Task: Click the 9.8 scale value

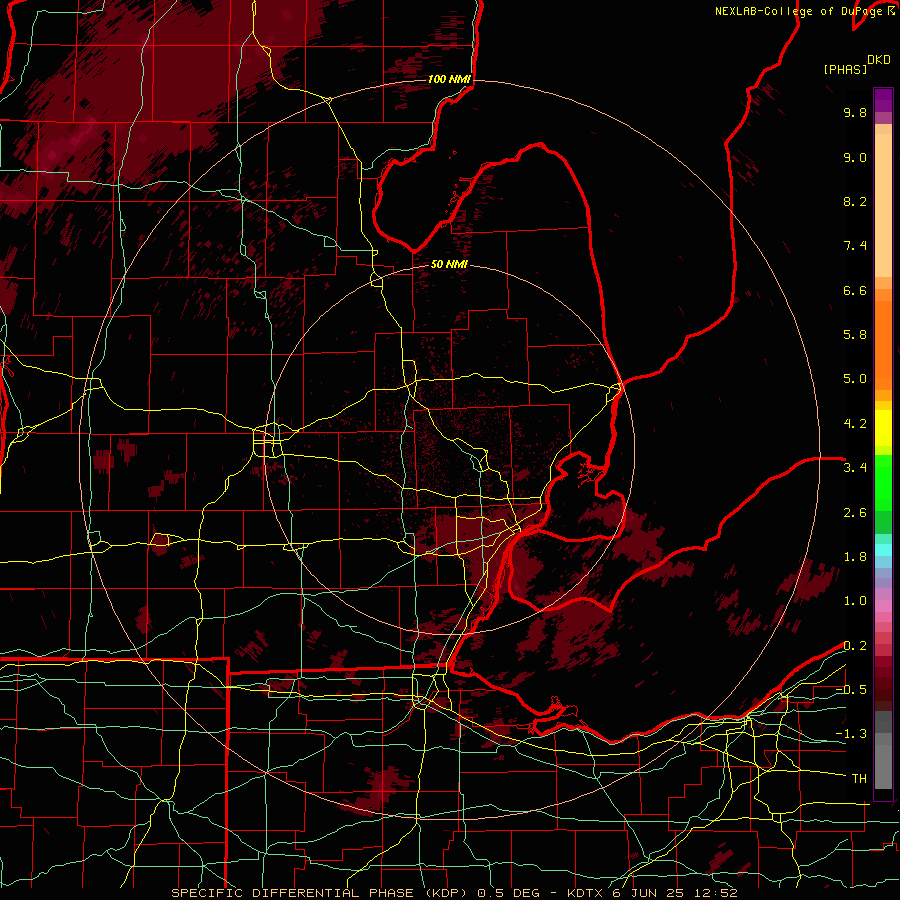Action: click(x=855, y=112)
